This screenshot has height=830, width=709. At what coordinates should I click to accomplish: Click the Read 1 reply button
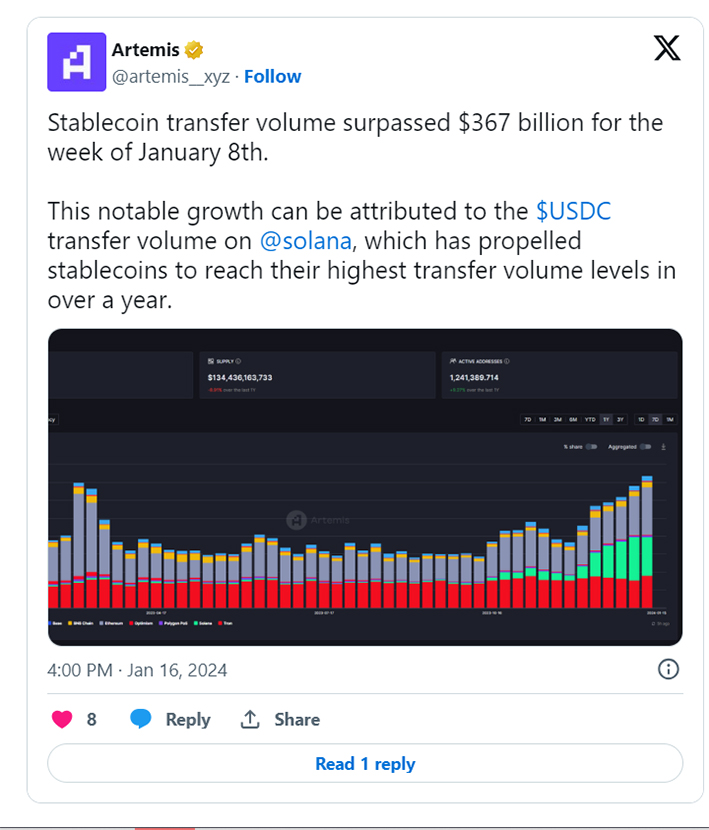[x=365, y=763]
